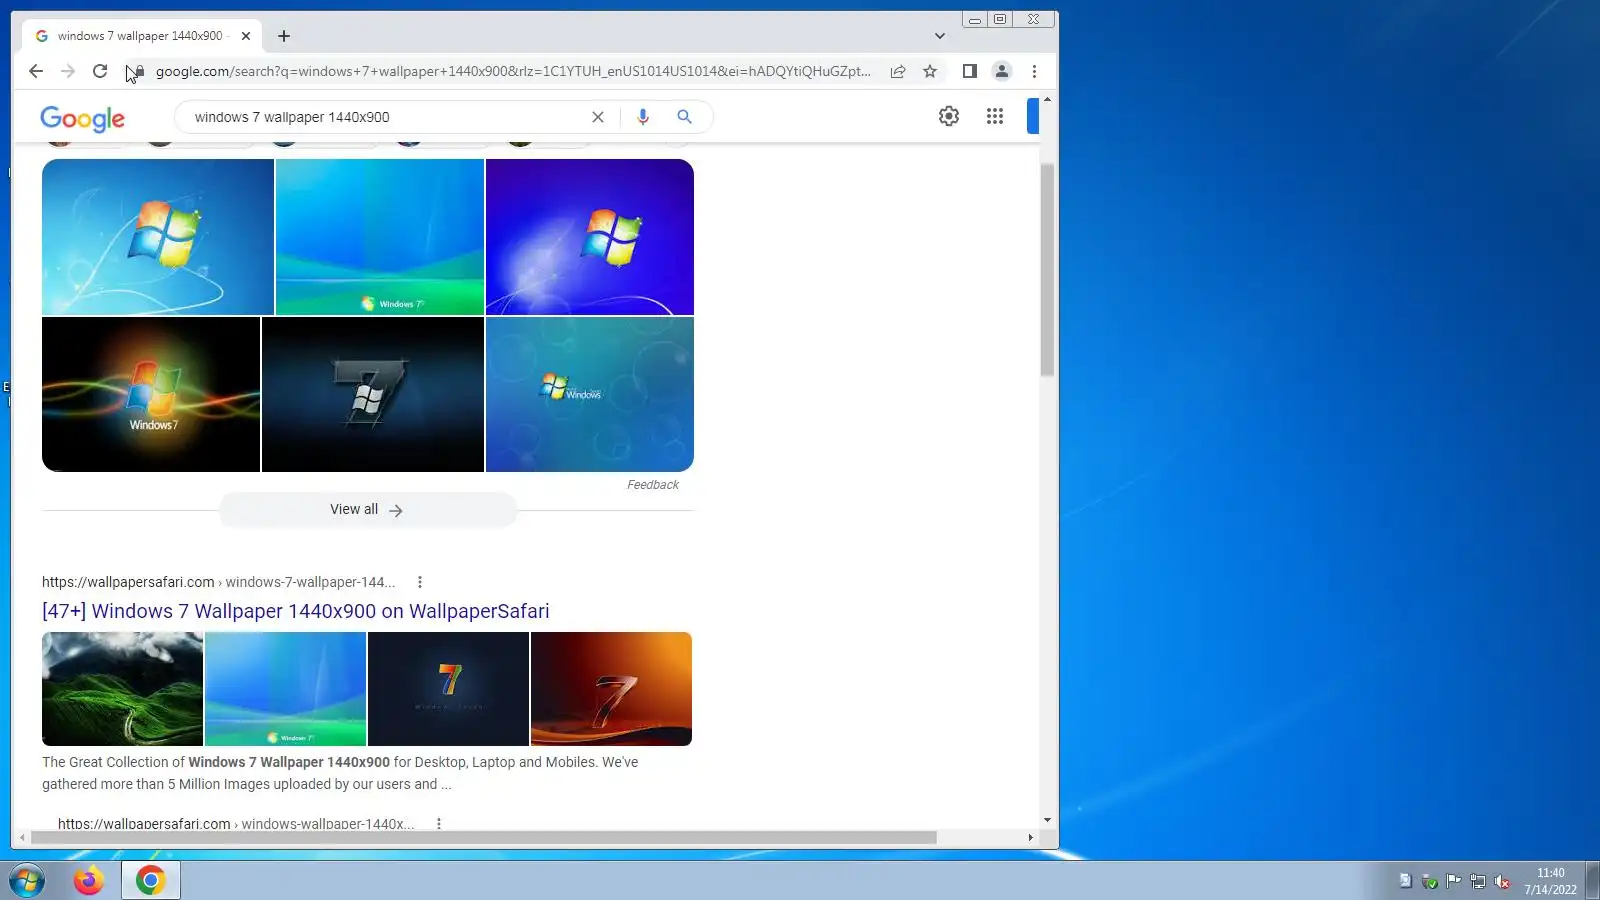
Task: Open Chrome's side panel
Action: tap(969, 71)
